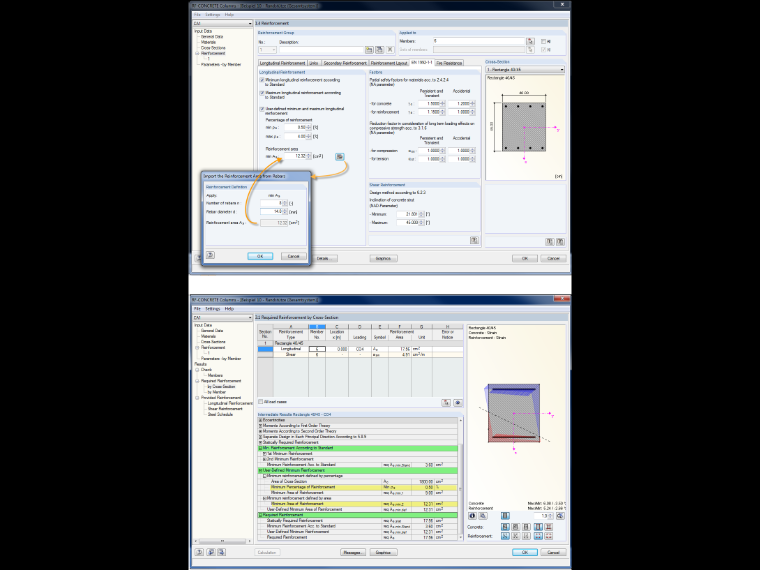Open the Settings menu in the results window
Viewport: 760px width, 570px height.
[x=212, y=309]
